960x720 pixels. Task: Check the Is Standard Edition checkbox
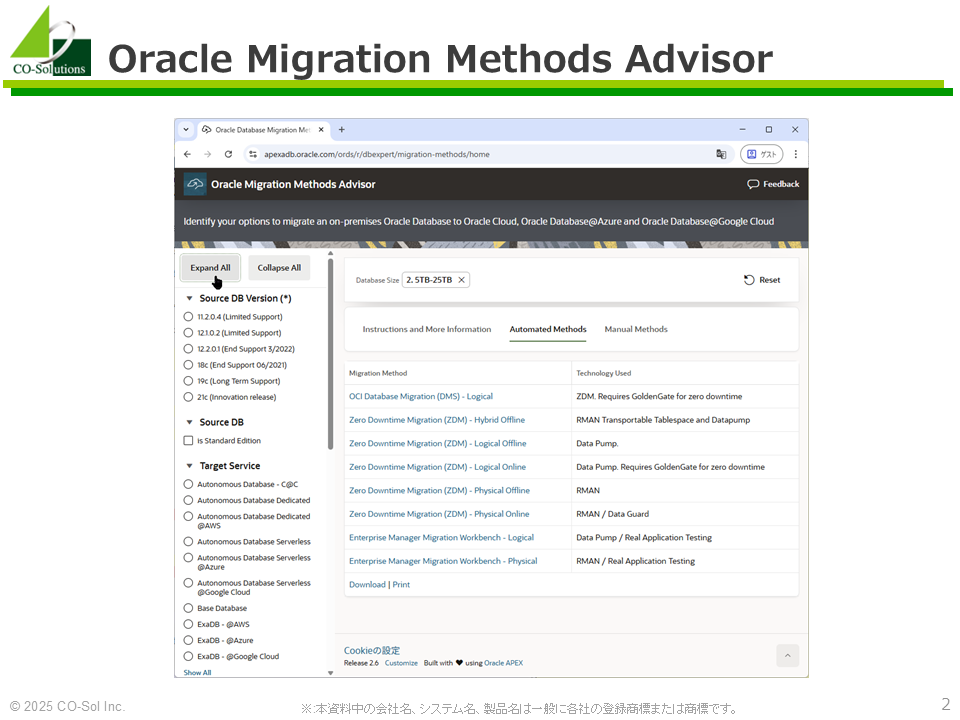(x=189, y=440)
